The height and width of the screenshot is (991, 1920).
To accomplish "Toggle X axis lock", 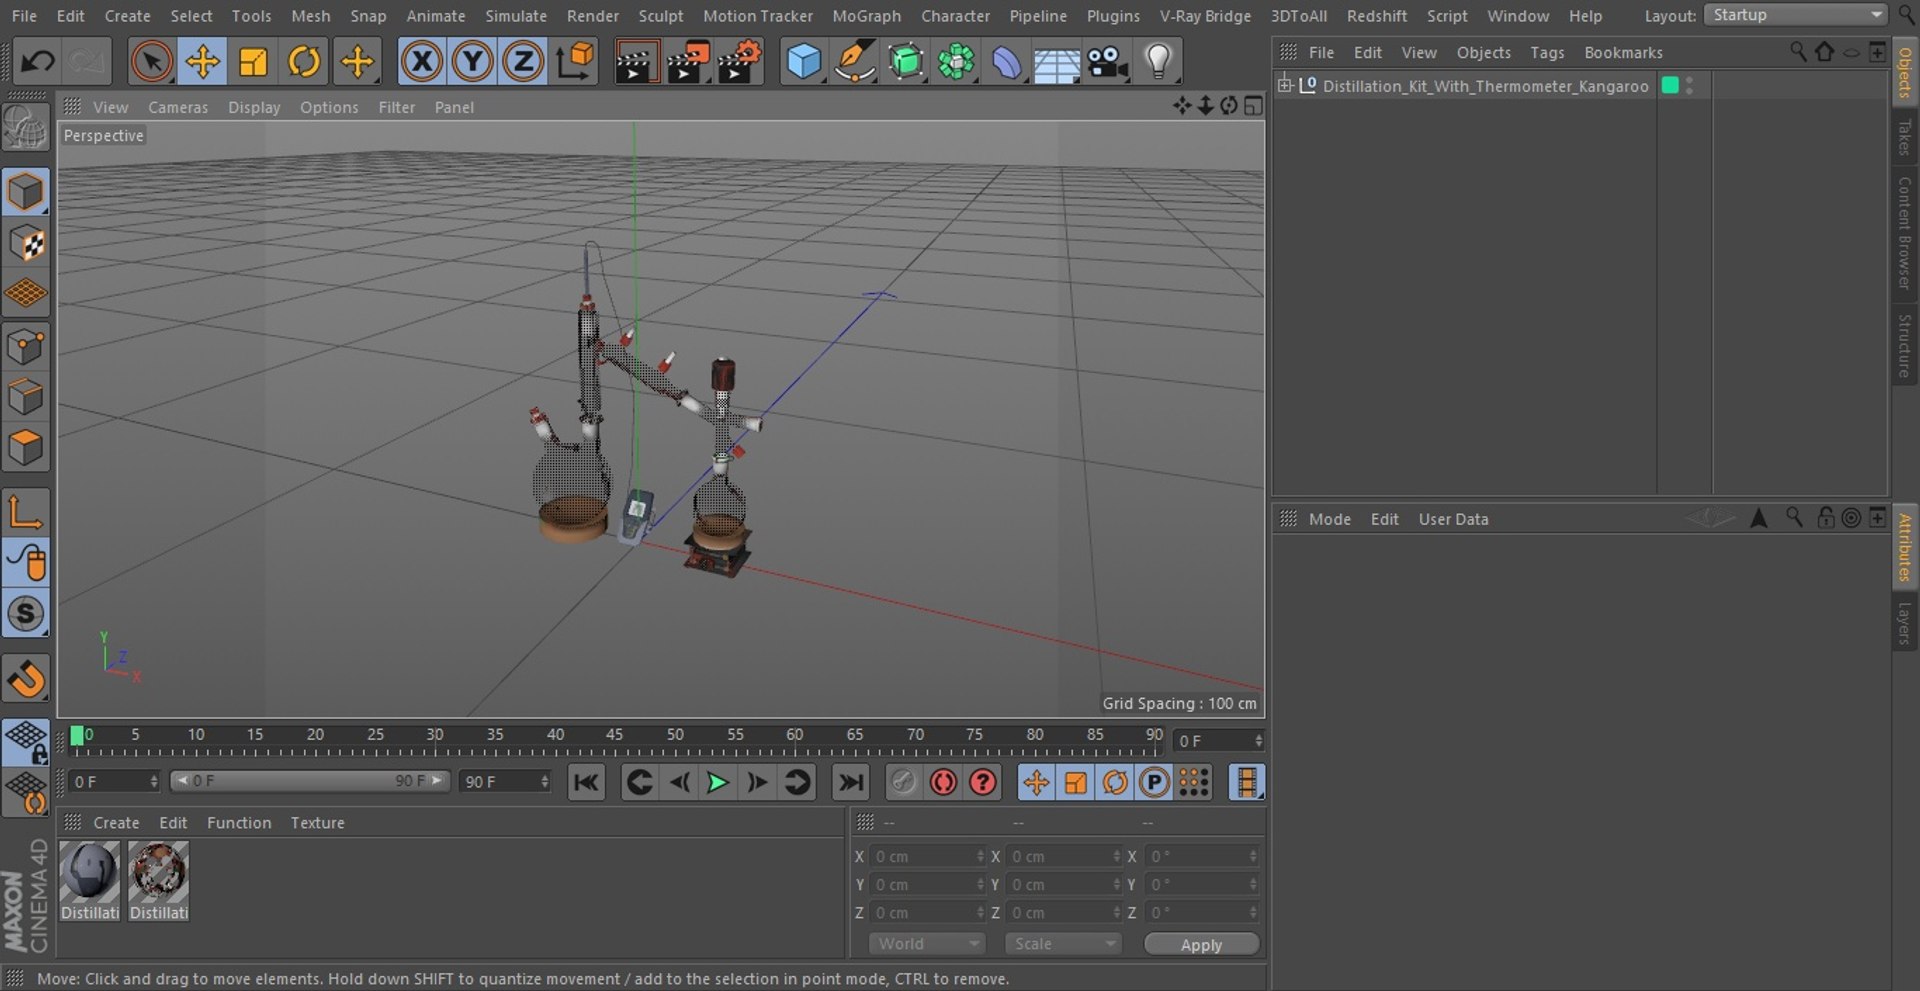I will [422, 62].
